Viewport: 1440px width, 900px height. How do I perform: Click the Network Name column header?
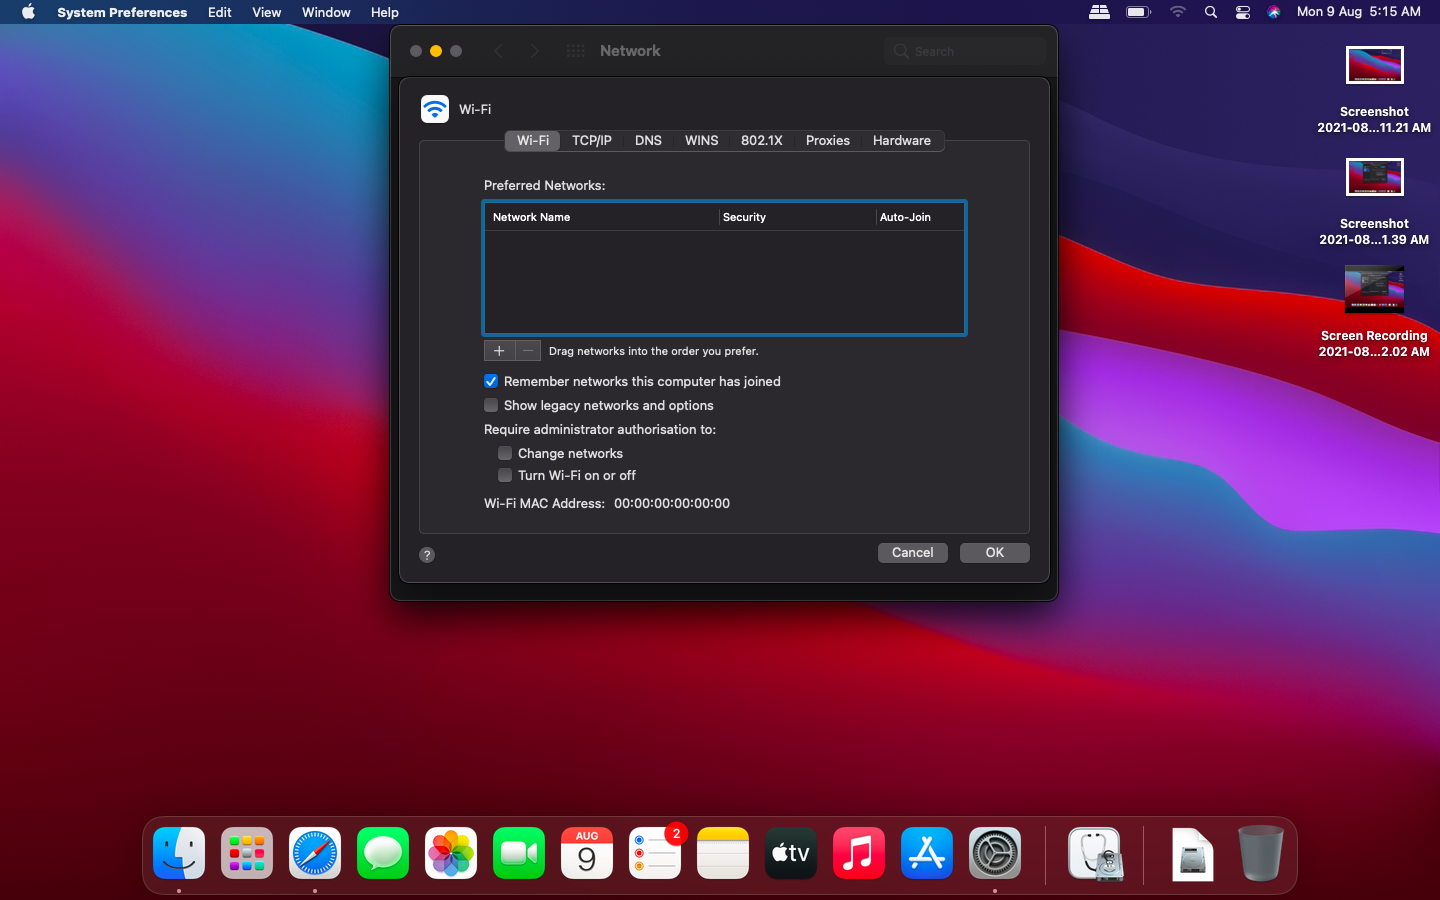coord(601,217)
